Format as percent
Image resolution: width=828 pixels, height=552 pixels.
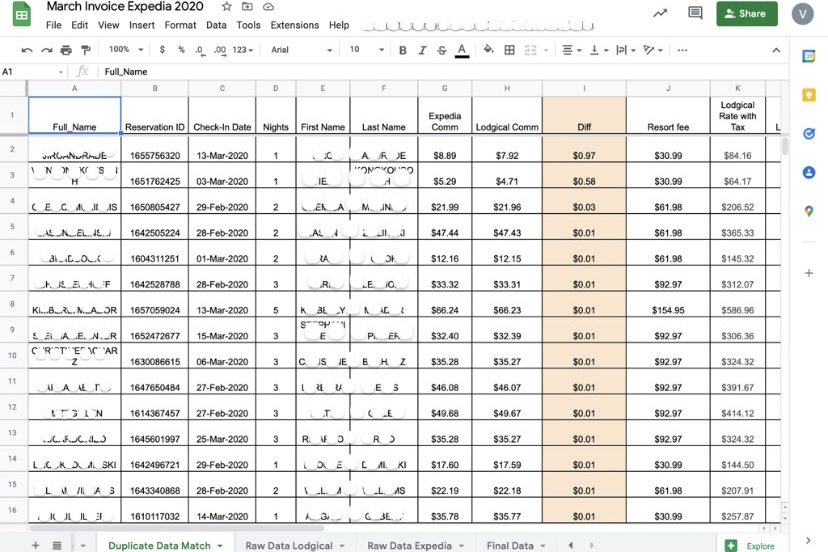(x=181, y=50)
